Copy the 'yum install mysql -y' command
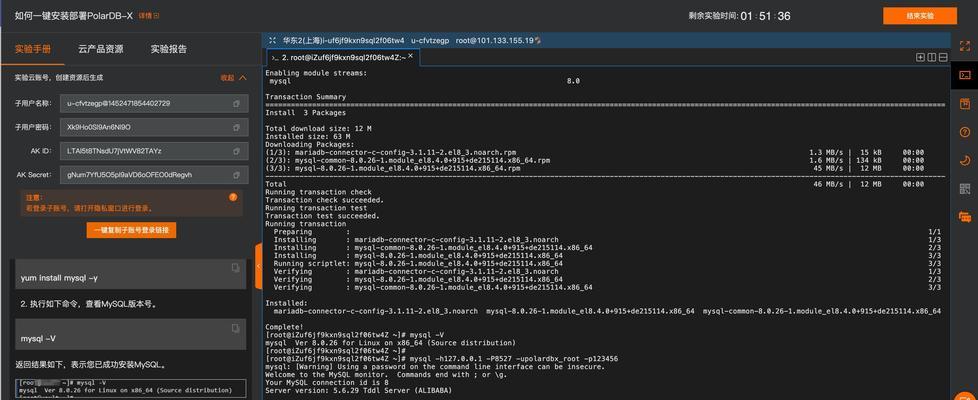 pos(235,268)
